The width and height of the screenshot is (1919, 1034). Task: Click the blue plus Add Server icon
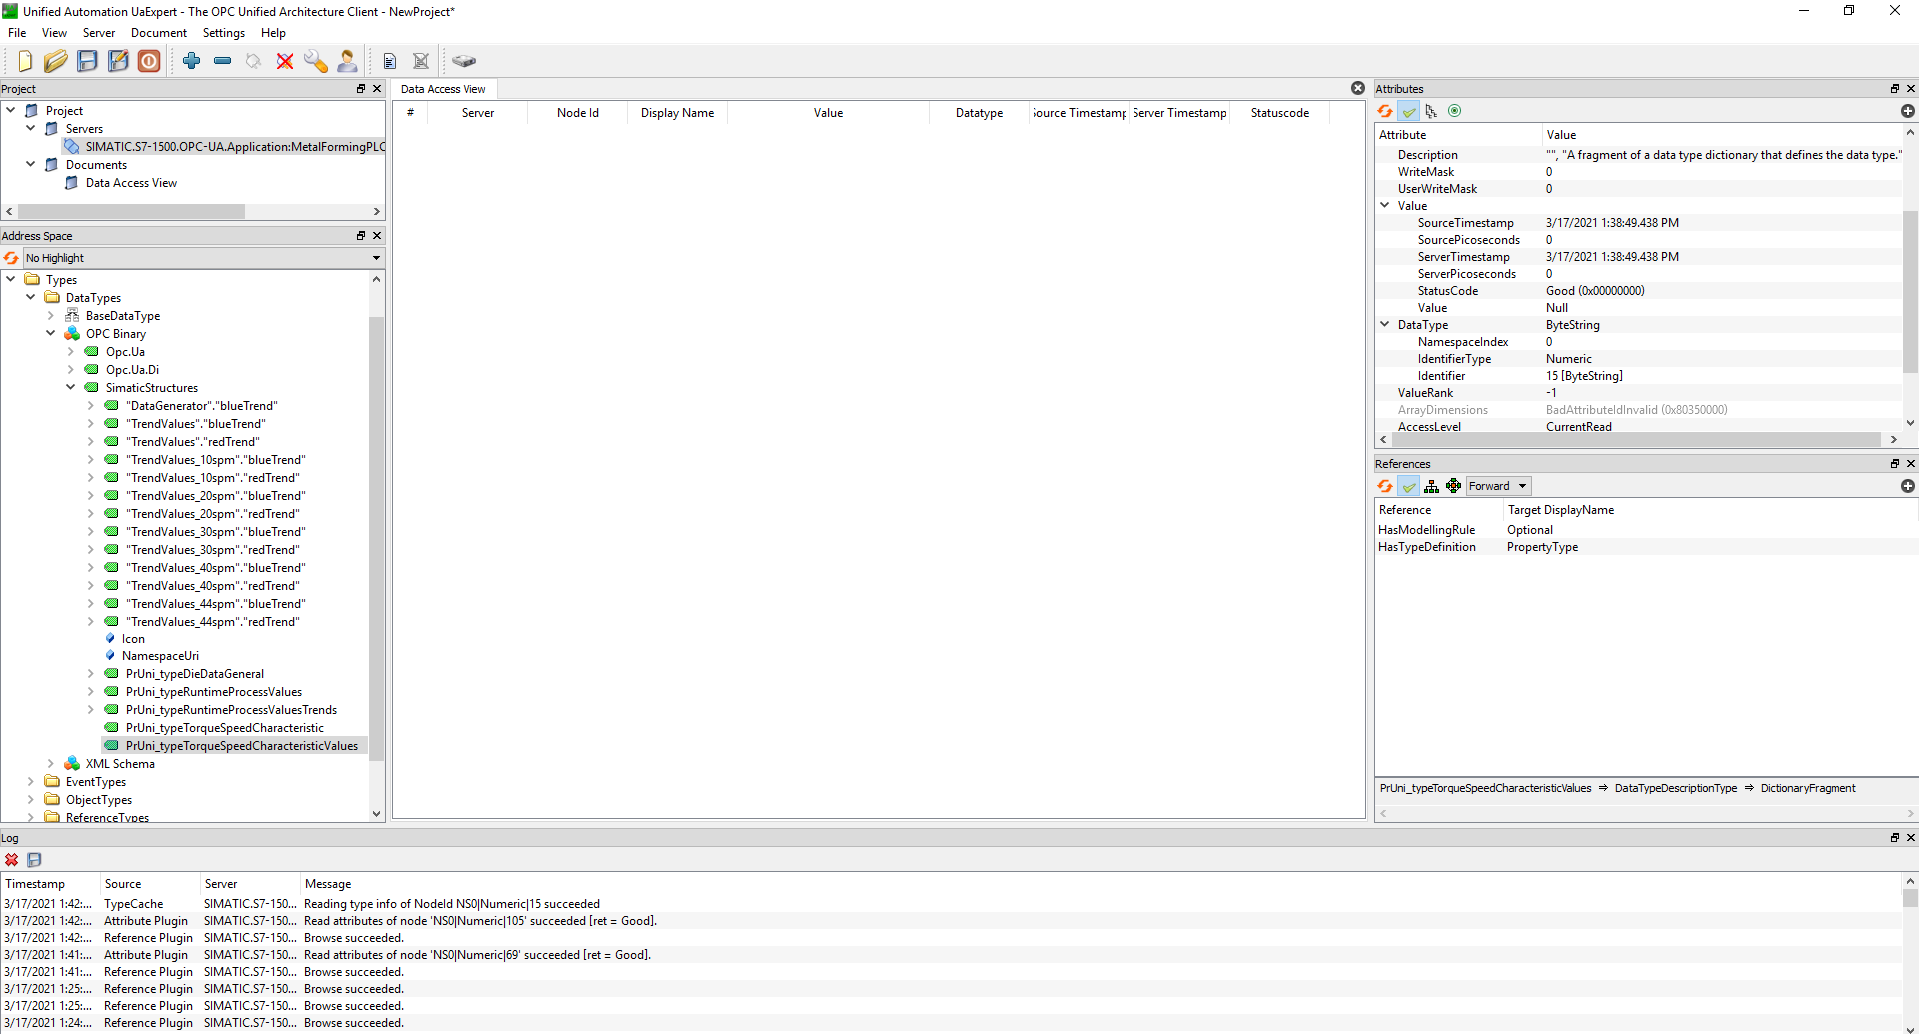192,61
